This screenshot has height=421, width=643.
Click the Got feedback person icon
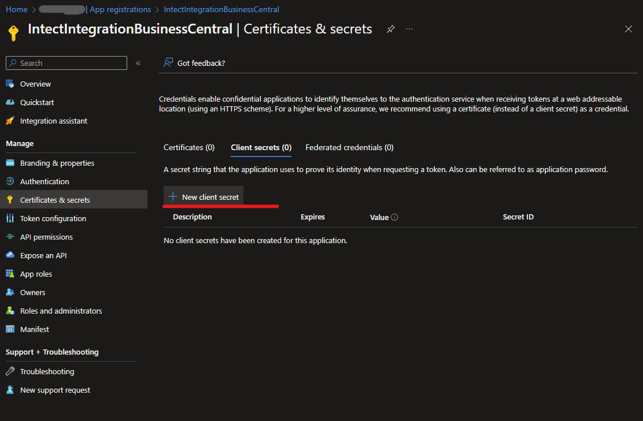point(168,62)
